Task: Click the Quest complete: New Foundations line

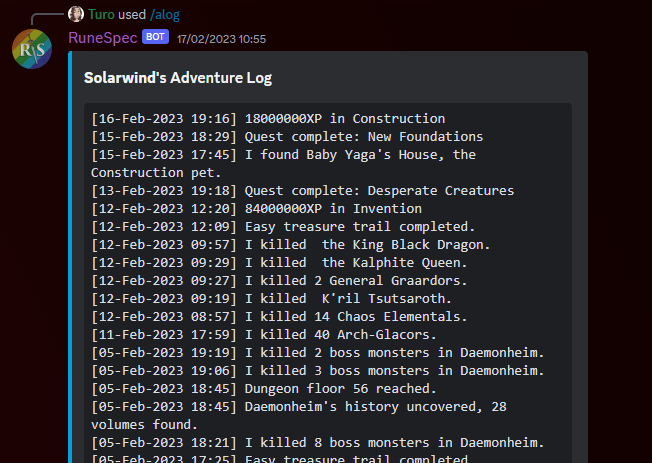Action: coord(287,136)
